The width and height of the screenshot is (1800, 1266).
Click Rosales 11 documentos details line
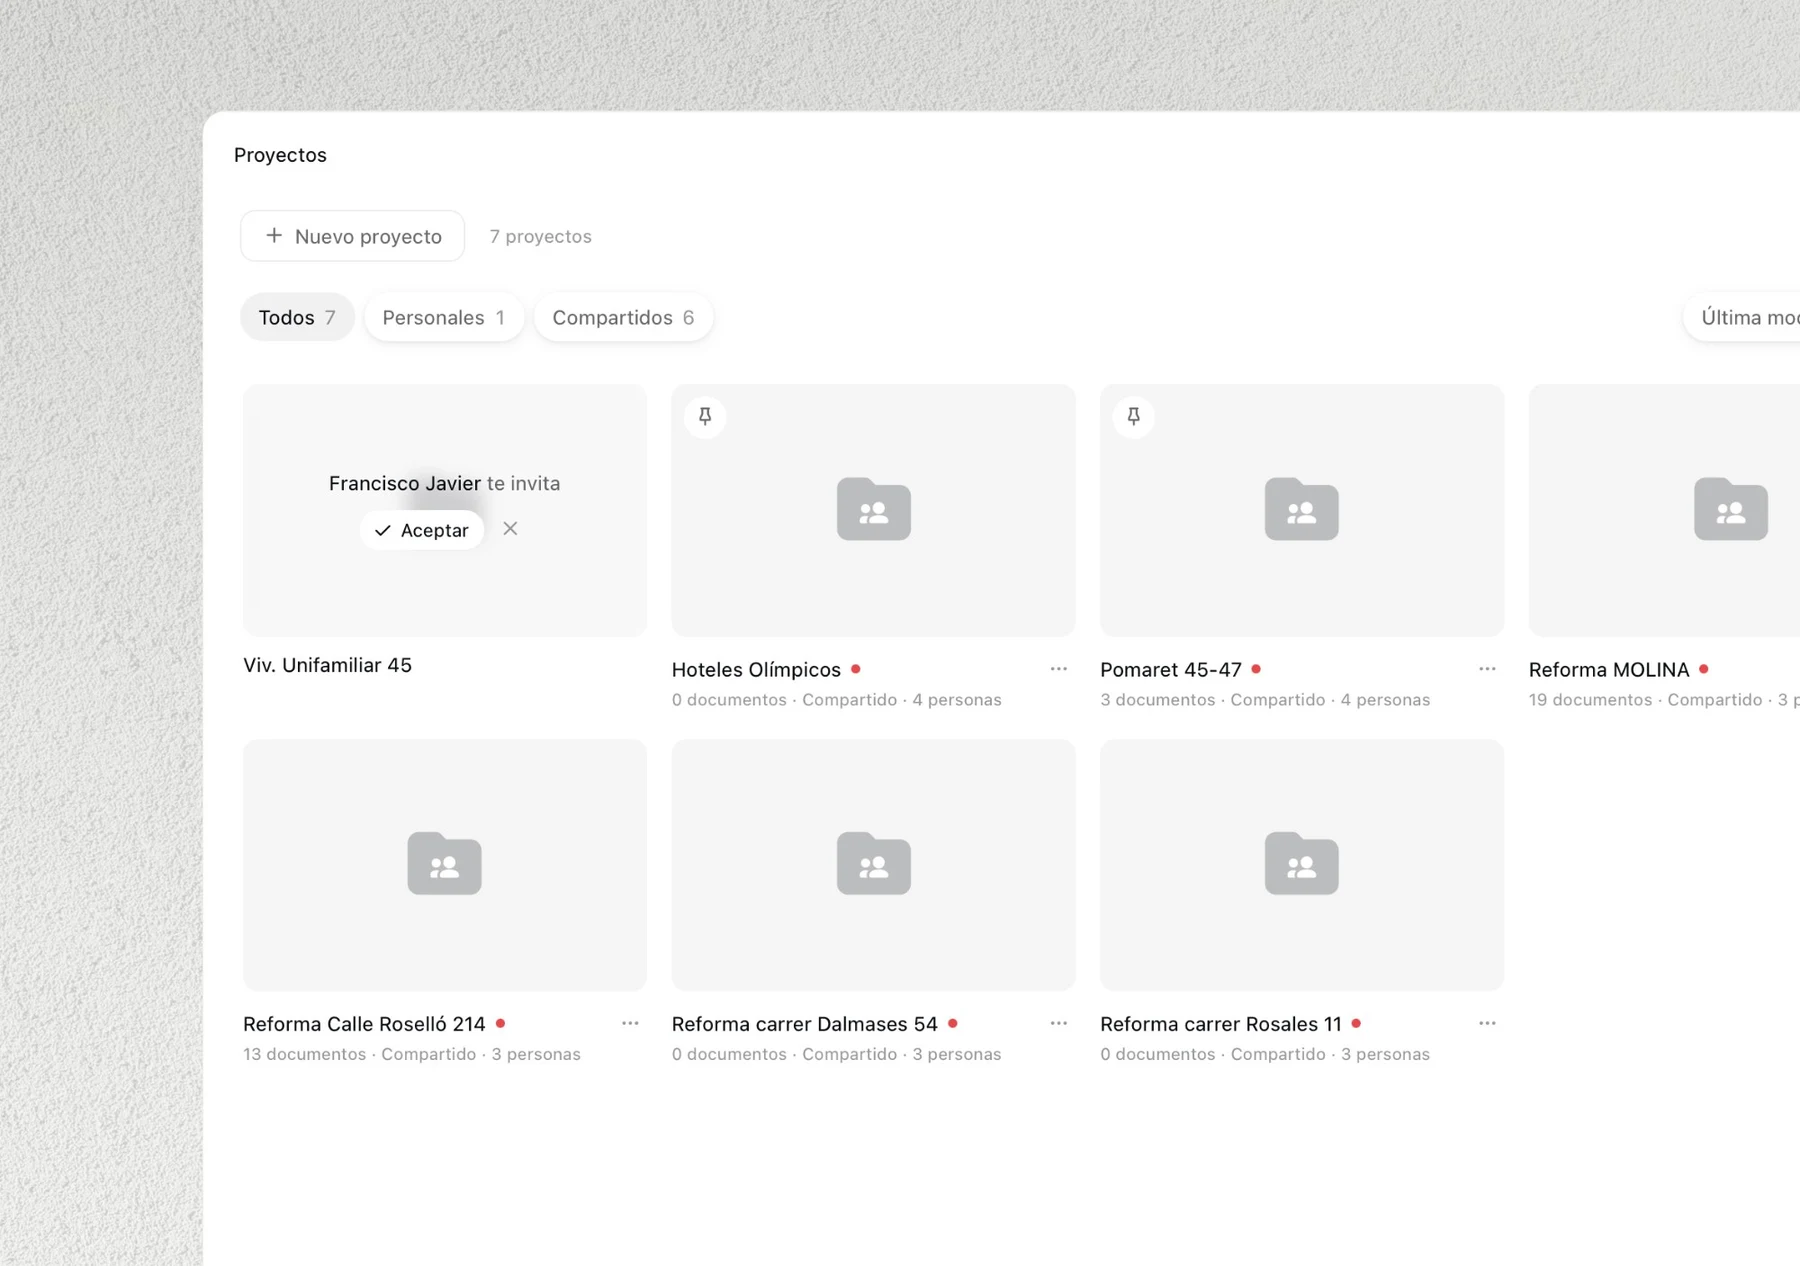click(1265, 1054)
